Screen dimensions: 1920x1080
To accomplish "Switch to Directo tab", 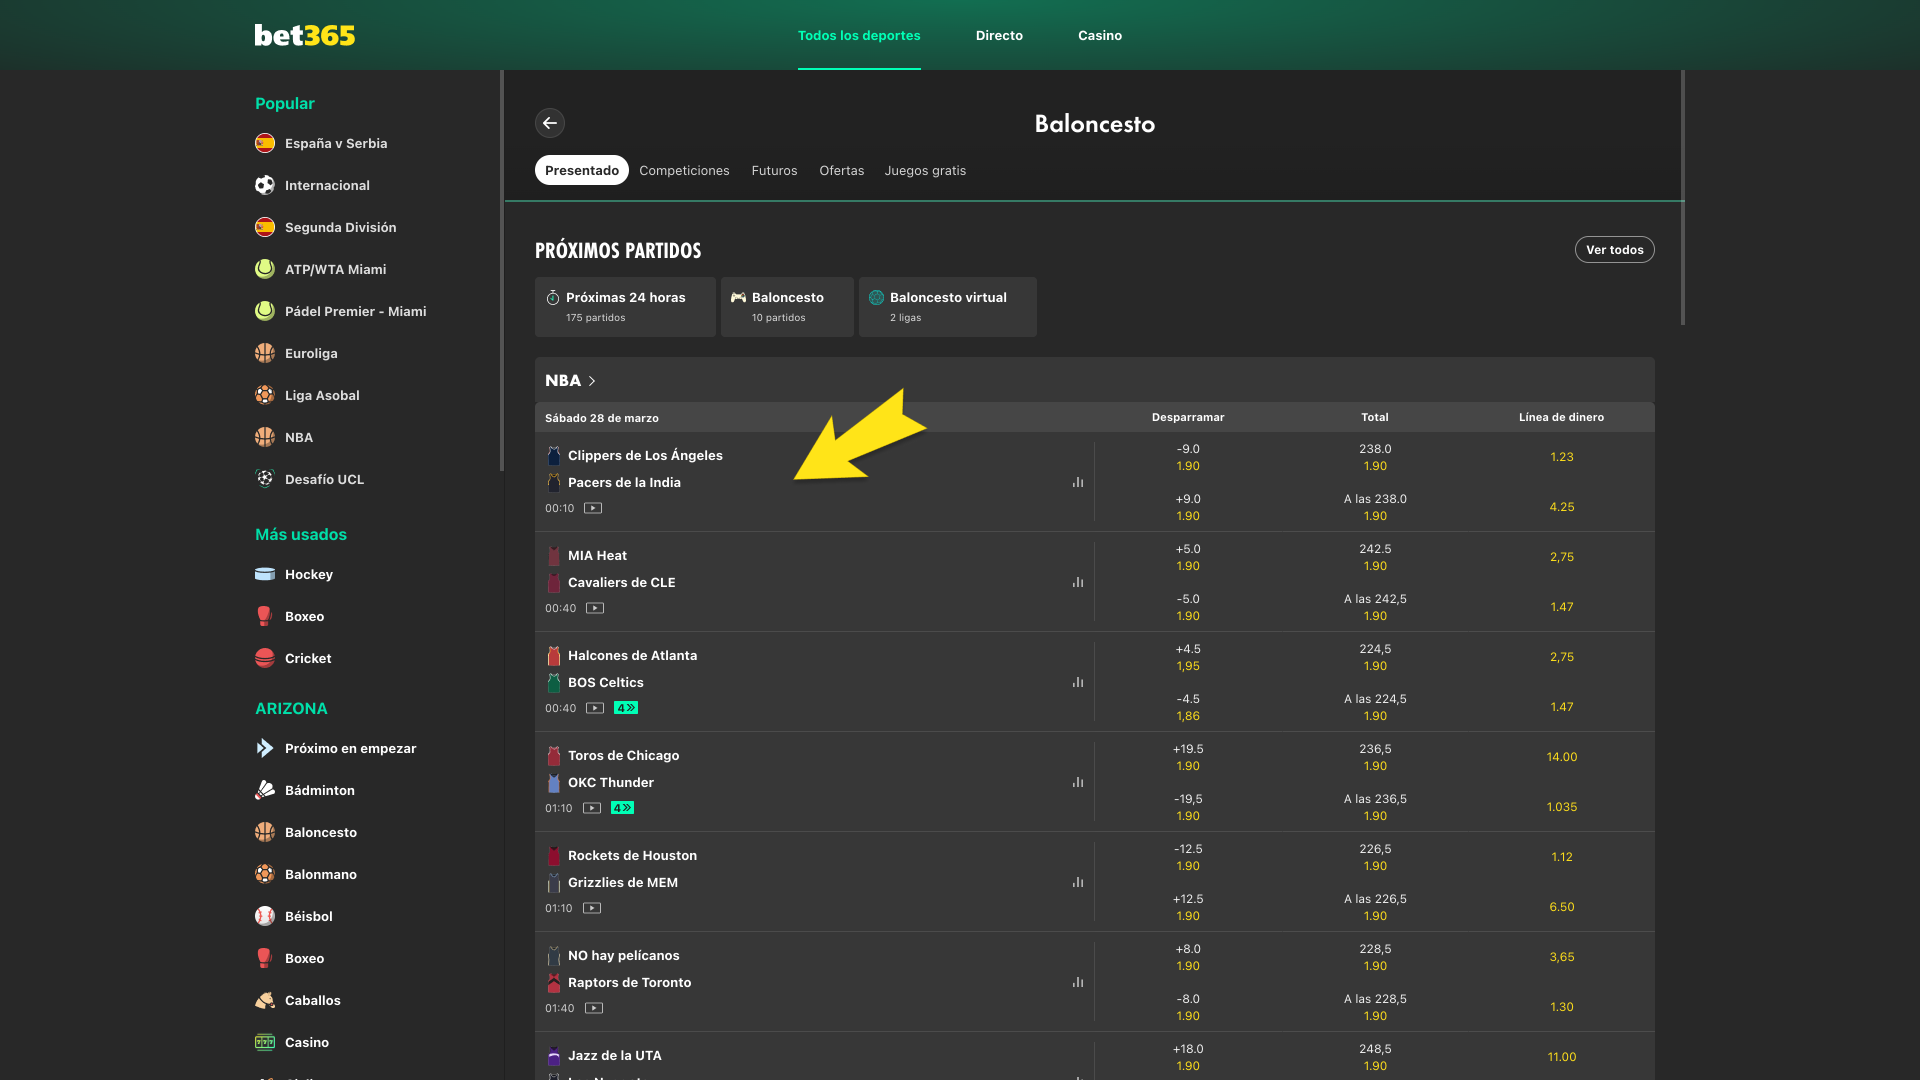I will click(999, 35).
